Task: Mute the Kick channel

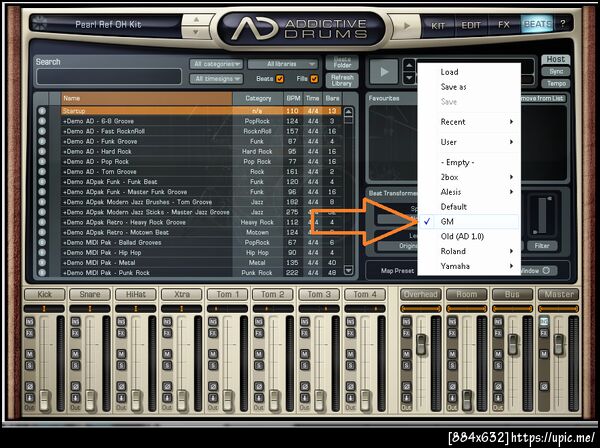Action: pos(29,354)
